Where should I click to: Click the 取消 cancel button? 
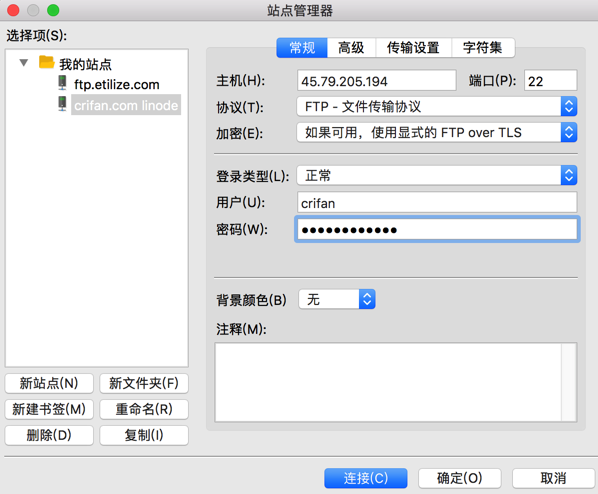553,478
